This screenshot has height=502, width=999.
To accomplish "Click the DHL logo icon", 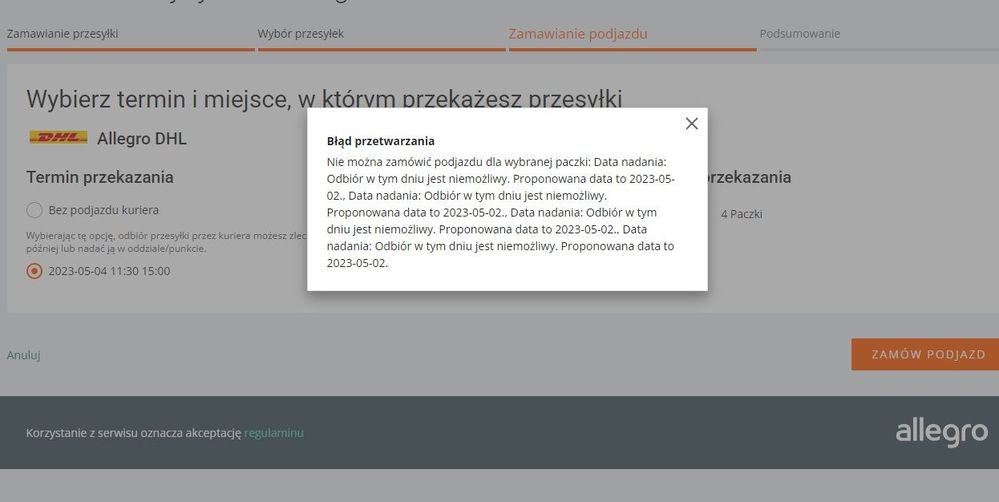I will [58, 138].
